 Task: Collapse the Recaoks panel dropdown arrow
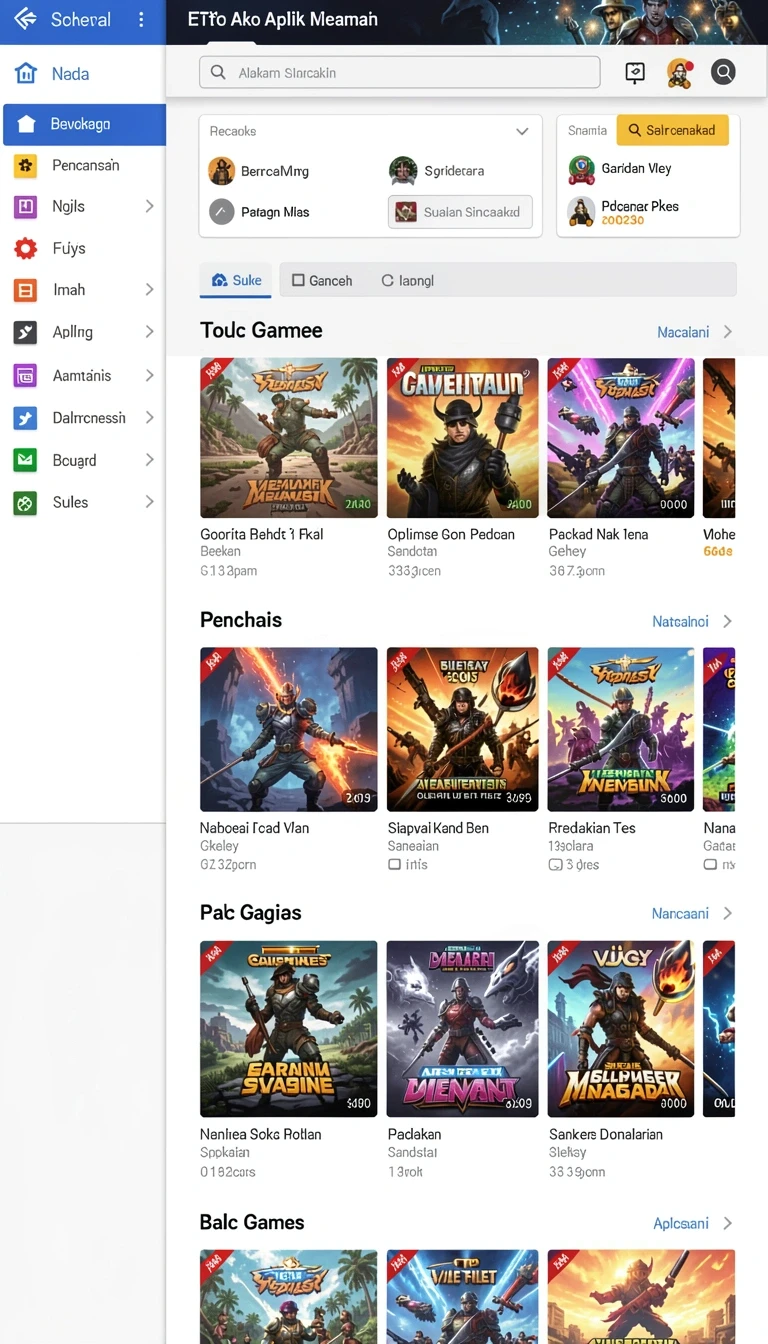(521, 131)
